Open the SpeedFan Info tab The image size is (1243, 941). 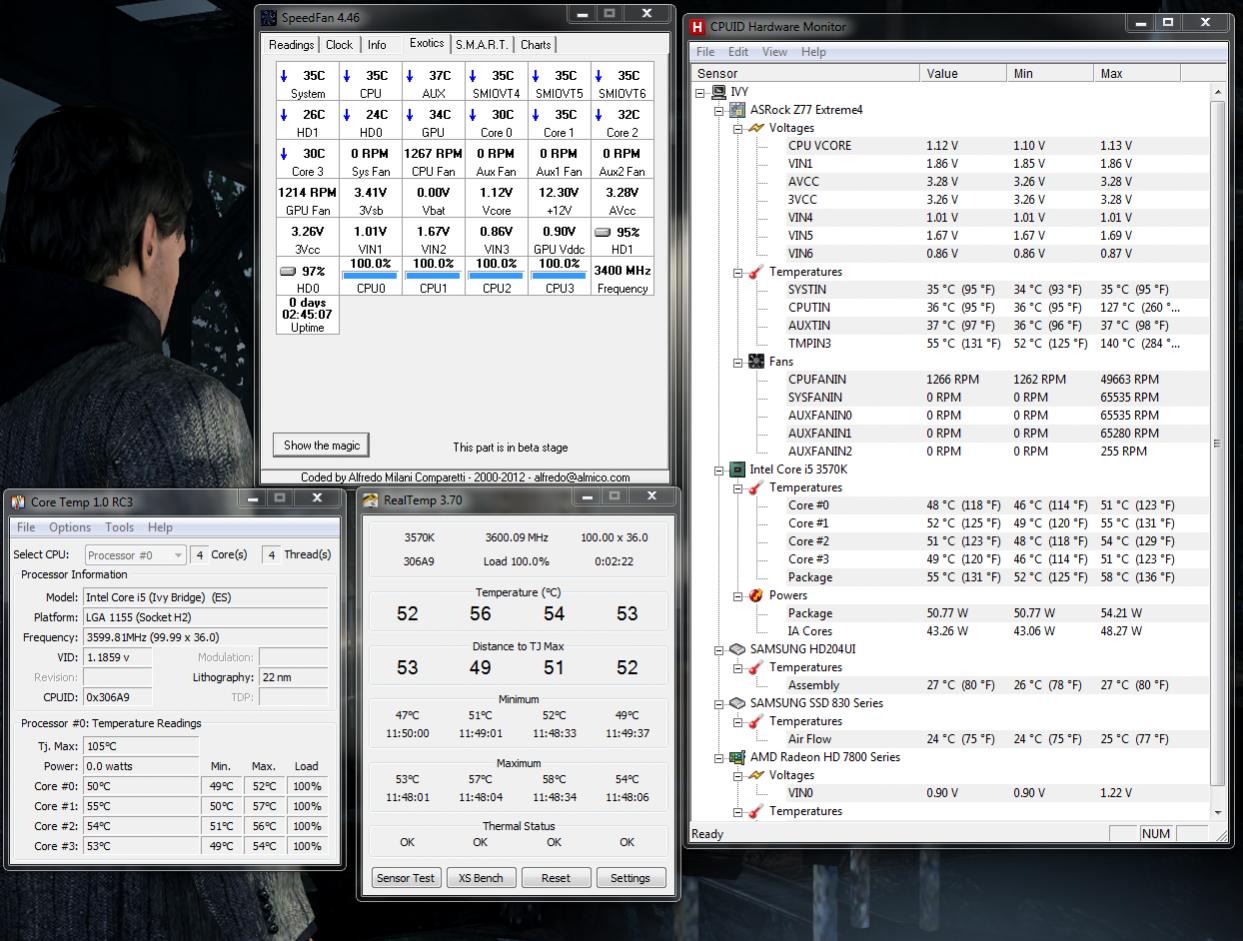tap(376, 45)
